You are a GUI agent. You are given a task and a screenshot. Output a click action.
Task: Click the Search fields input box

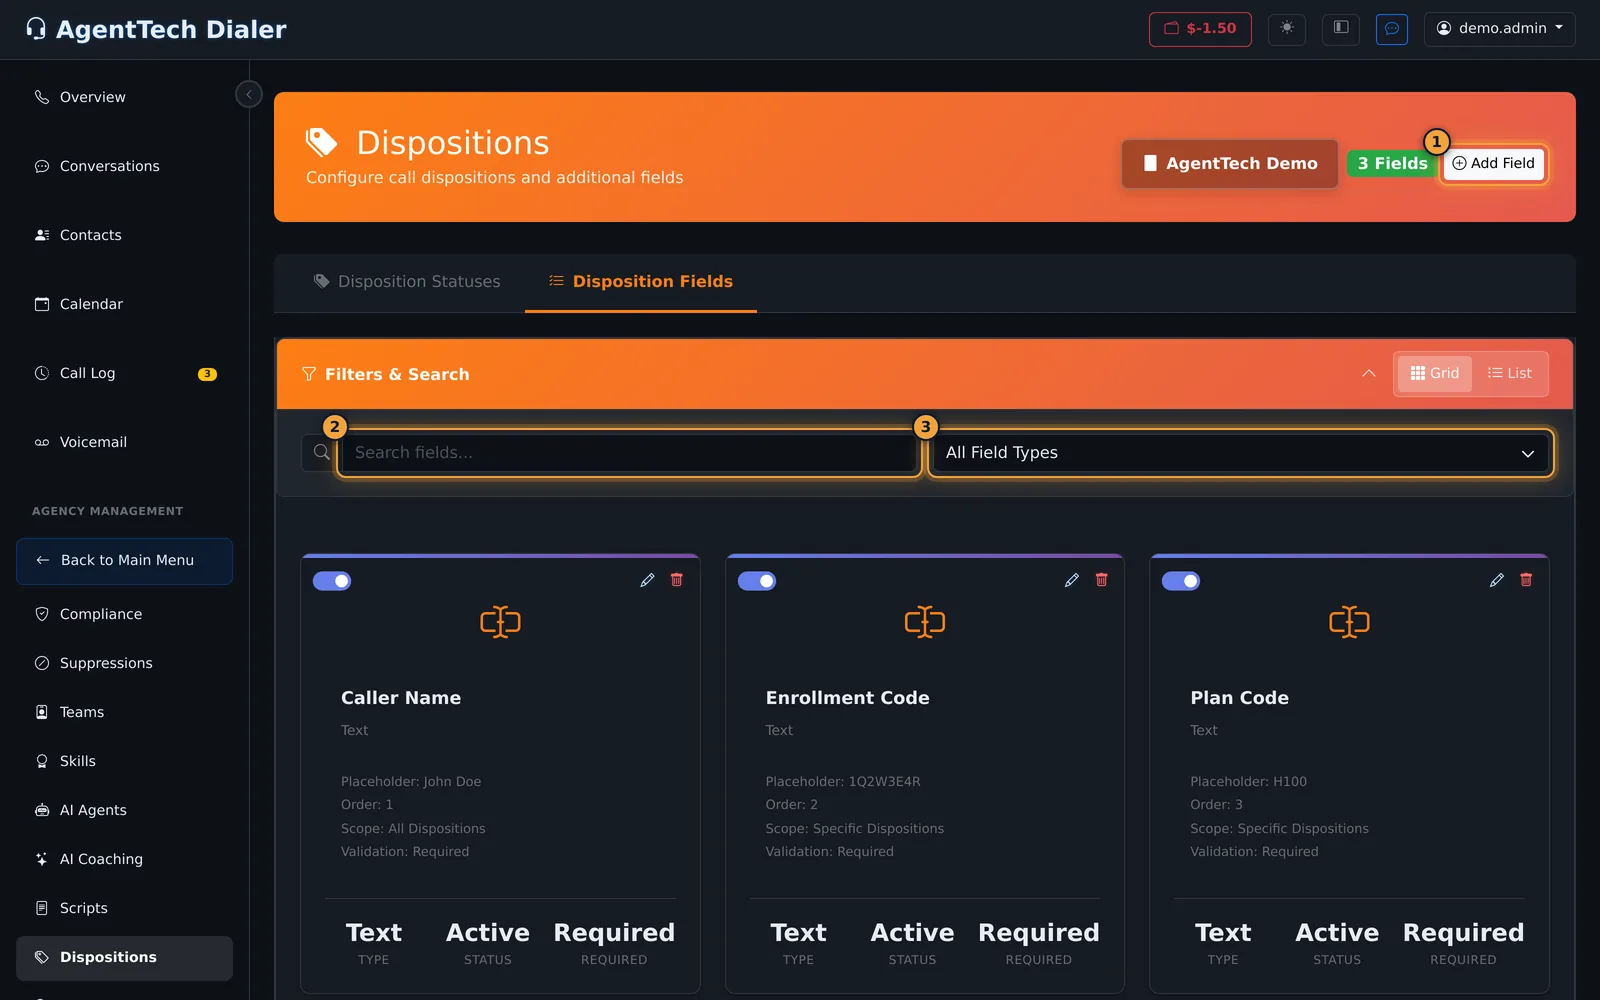tap(628, 453)
